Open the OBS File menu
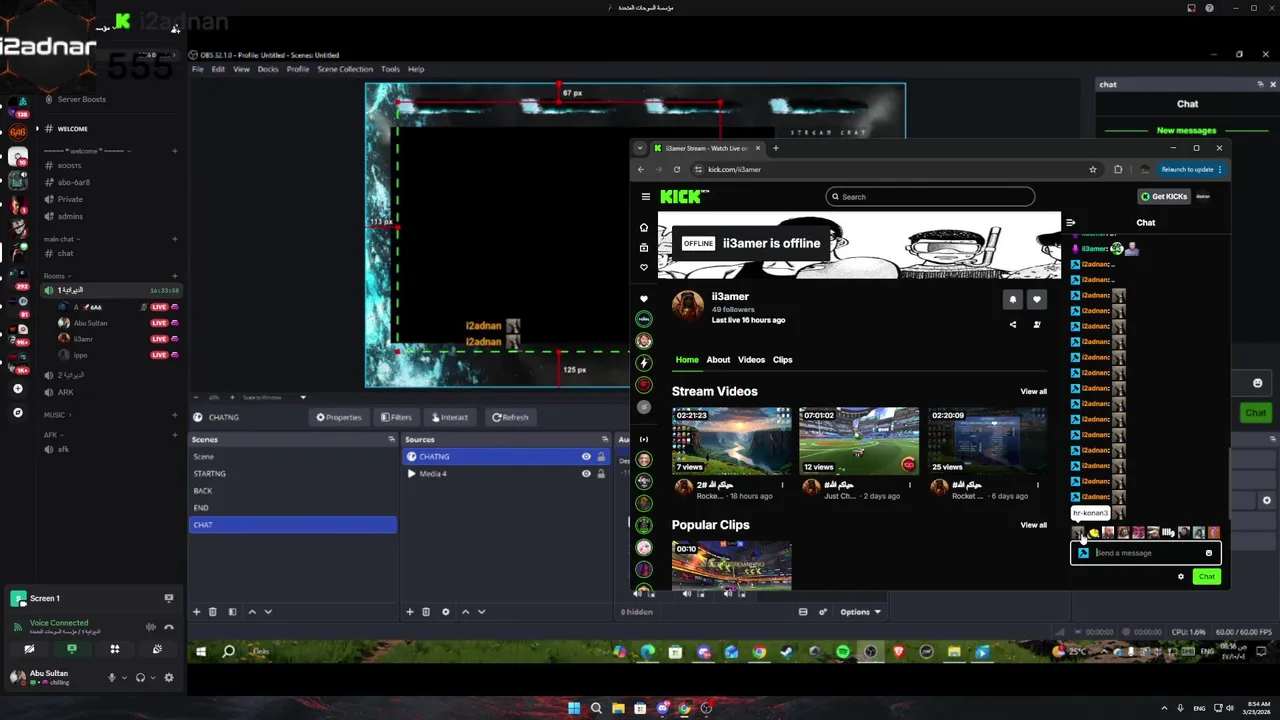 pos(198,69)
